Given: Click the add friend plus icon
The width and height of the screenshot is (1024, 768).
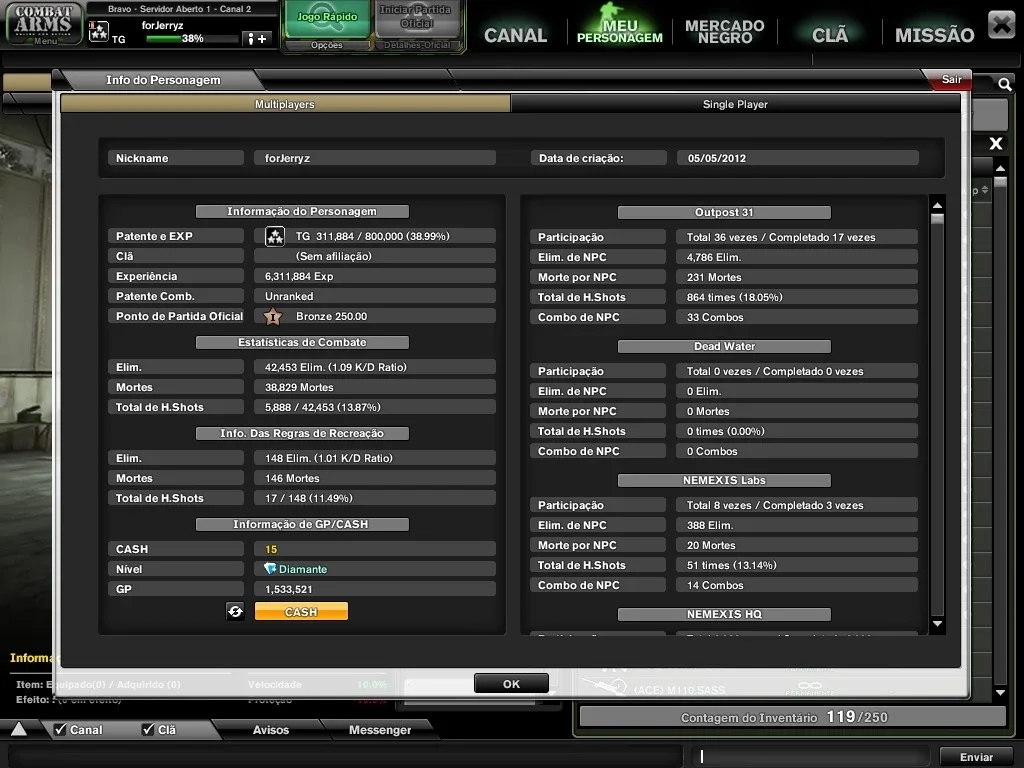Looking at the screenshot, I should [255, 39].
